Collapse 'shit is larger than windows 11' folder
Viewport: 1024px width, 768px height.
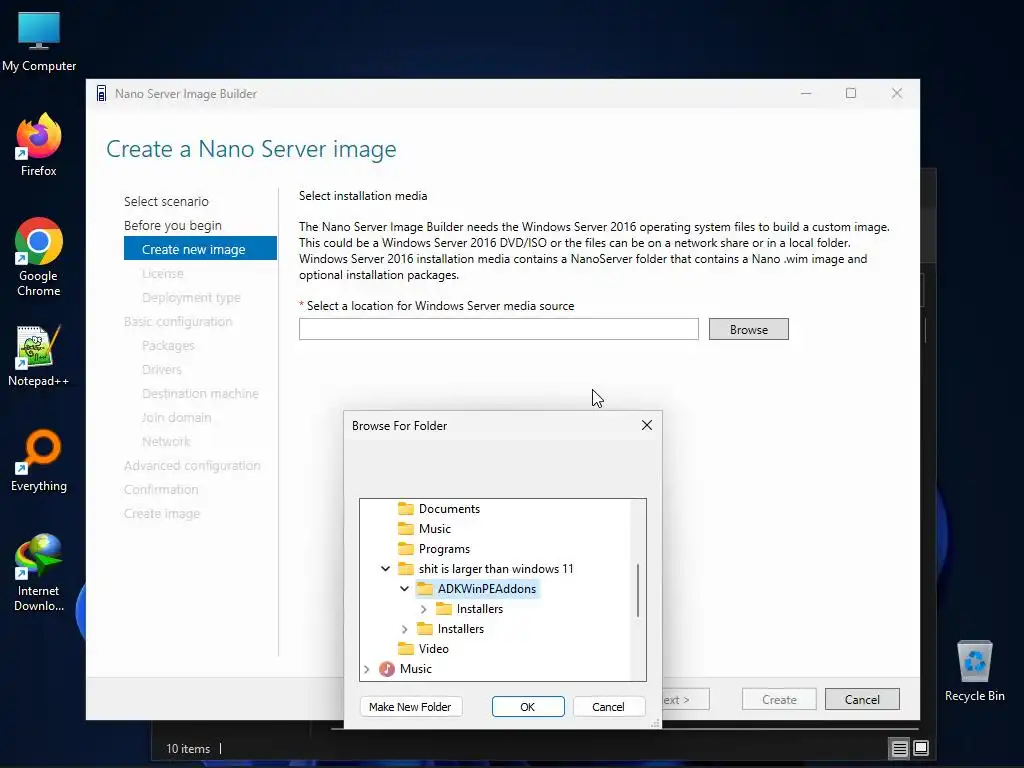[x=385, y=569]
